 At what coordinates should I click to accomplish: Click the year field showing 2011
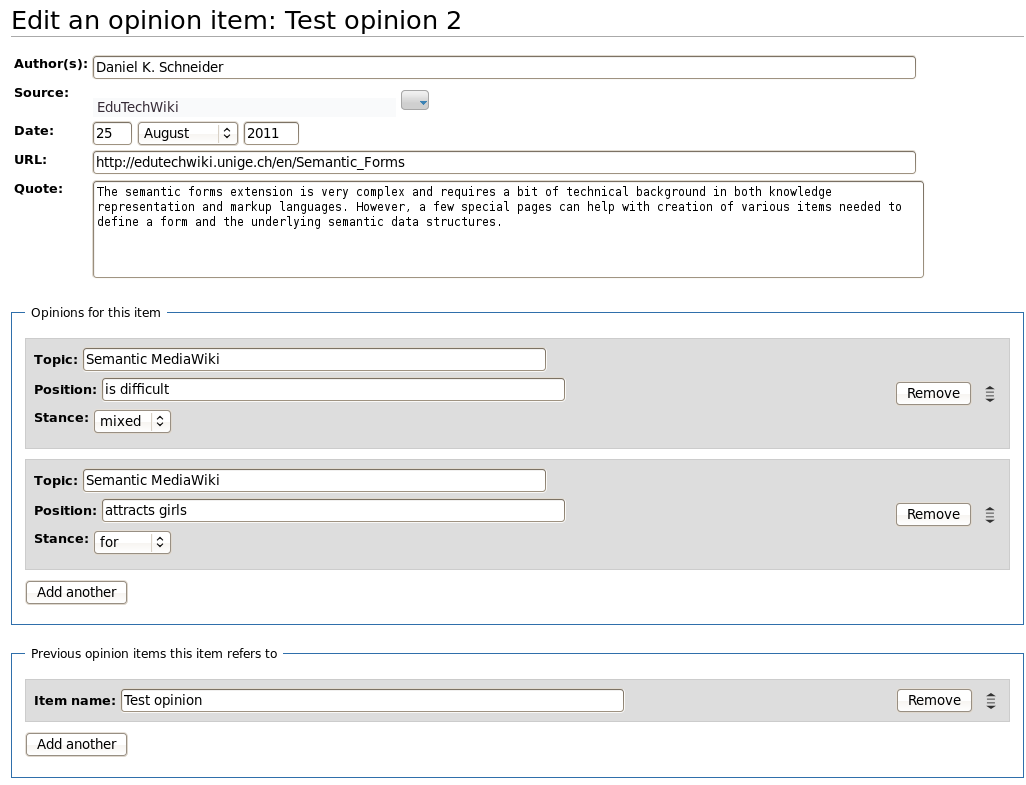[x=271, y=133]
